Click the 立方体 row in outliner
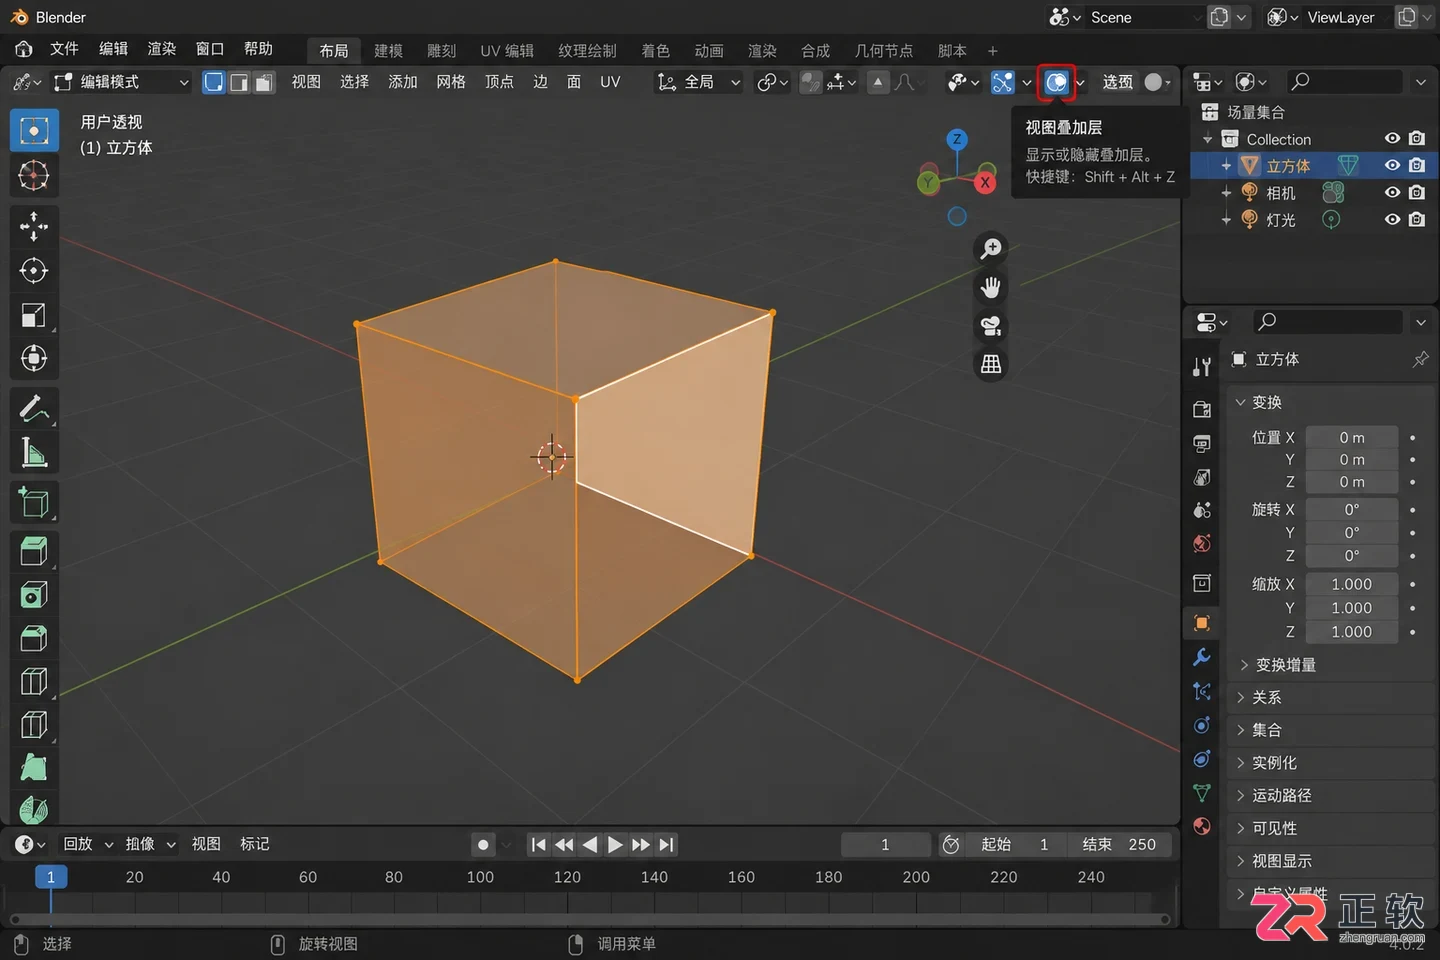The image size is (1440, 960). [1313, 165]
